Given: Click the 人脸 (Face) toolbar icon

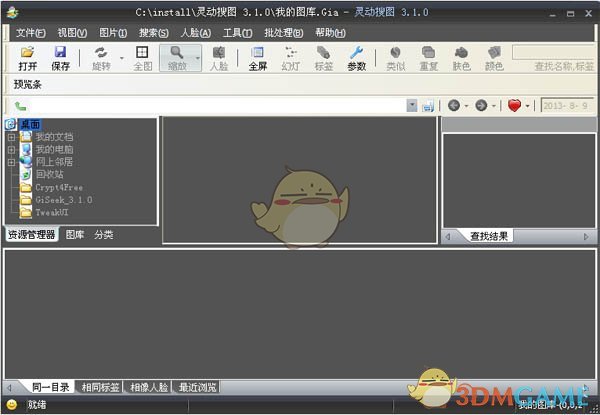Looking at the screenshot, I should 219,58.
